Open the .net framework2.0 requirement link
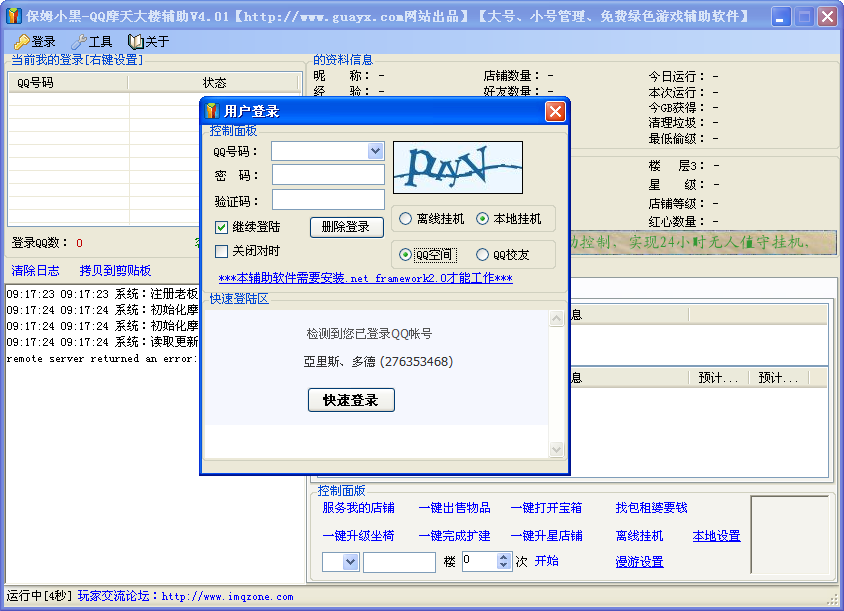The width and height of the screenshot is (844, 611). [x=365, y=278]
